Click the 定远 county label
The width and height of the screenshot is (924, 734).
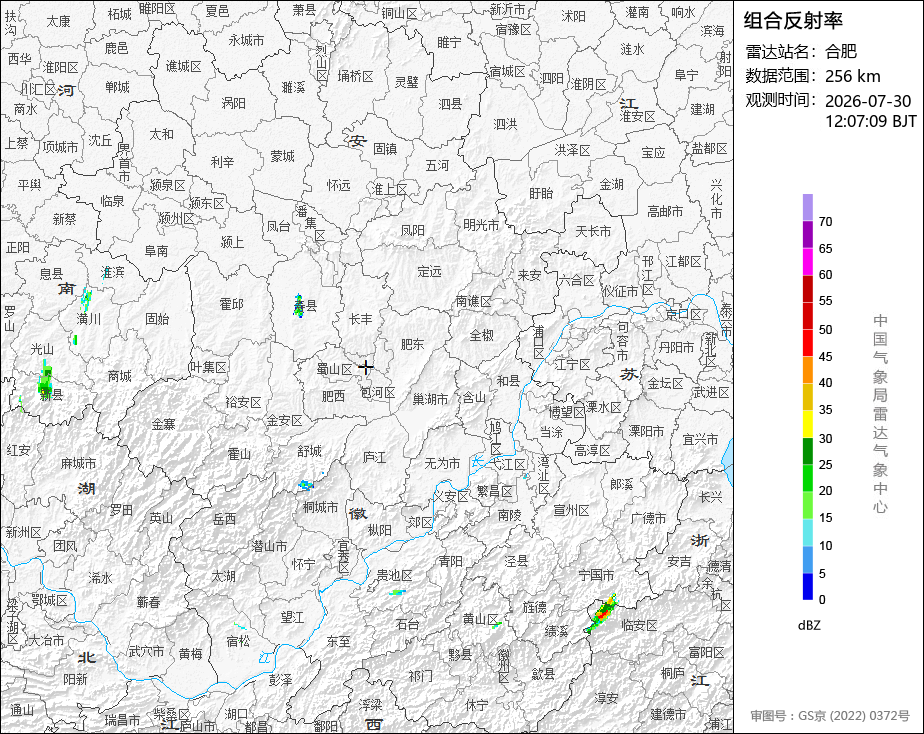(430, 272)
